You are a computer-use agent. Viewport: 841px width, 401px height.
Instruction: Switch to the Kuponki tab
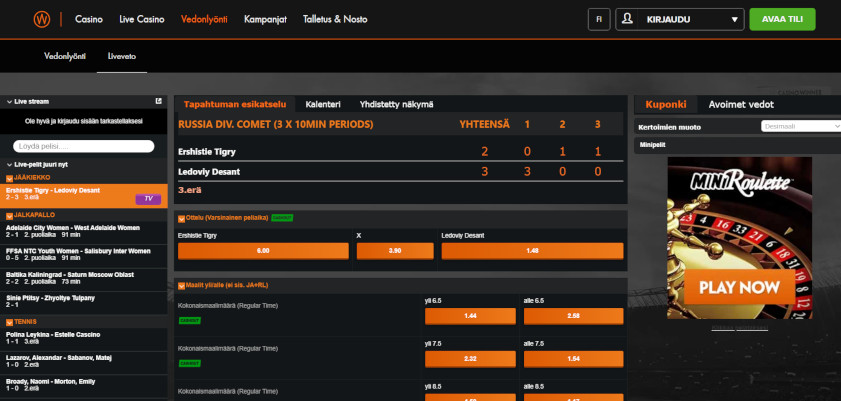(666, 105)
